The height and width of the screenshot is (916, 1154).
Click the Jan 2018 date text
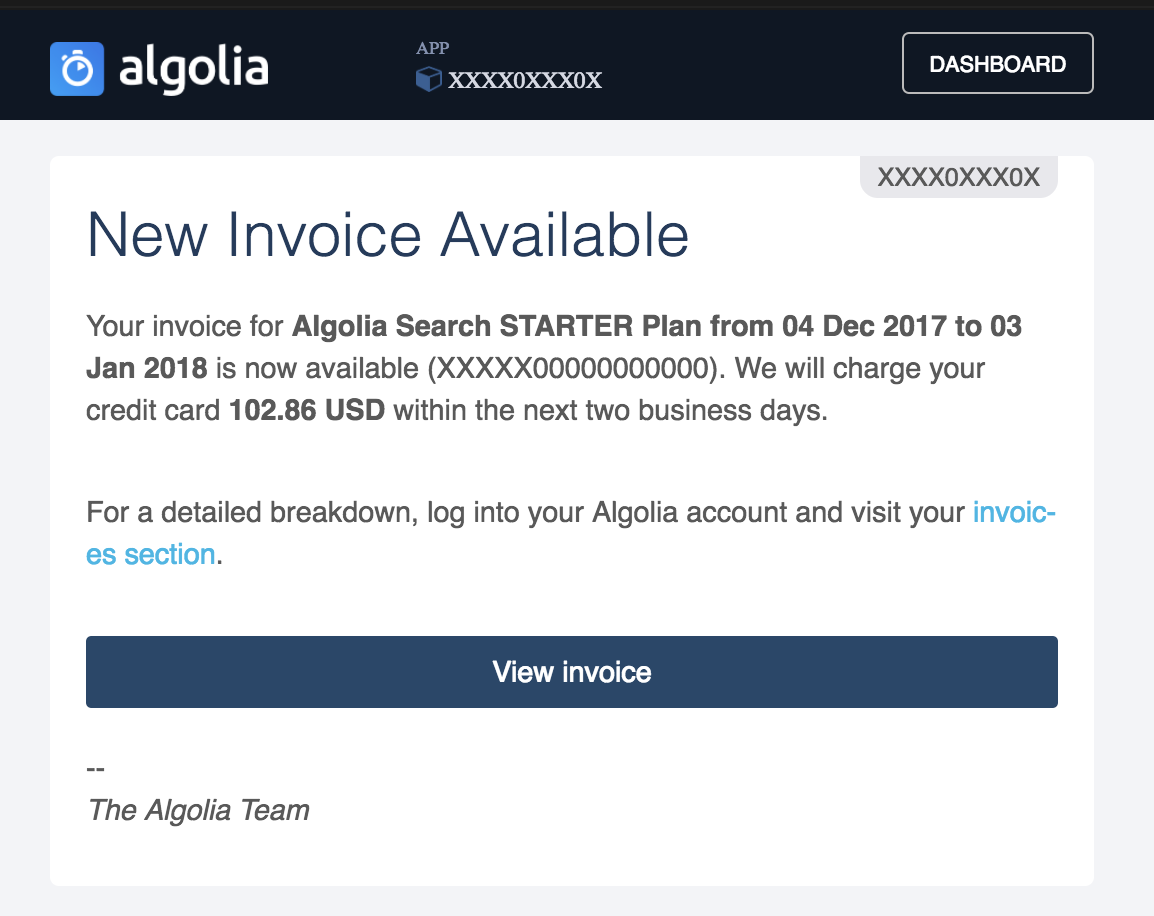[146, 368]
